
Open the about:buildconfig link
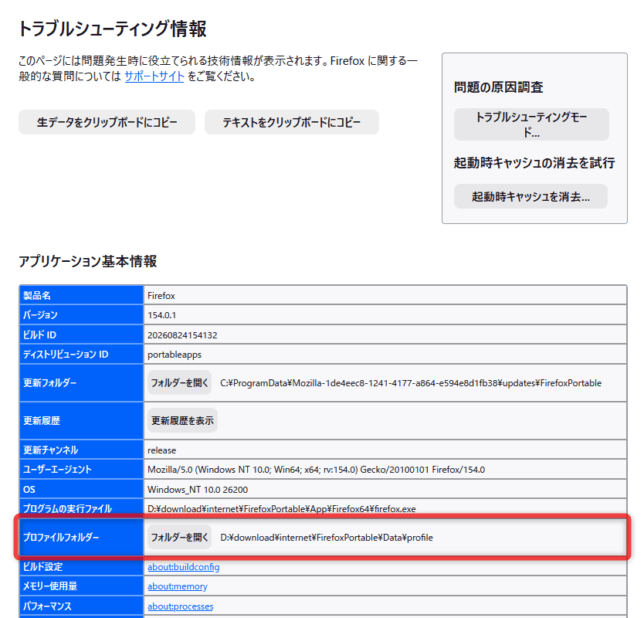click(184, 567)
